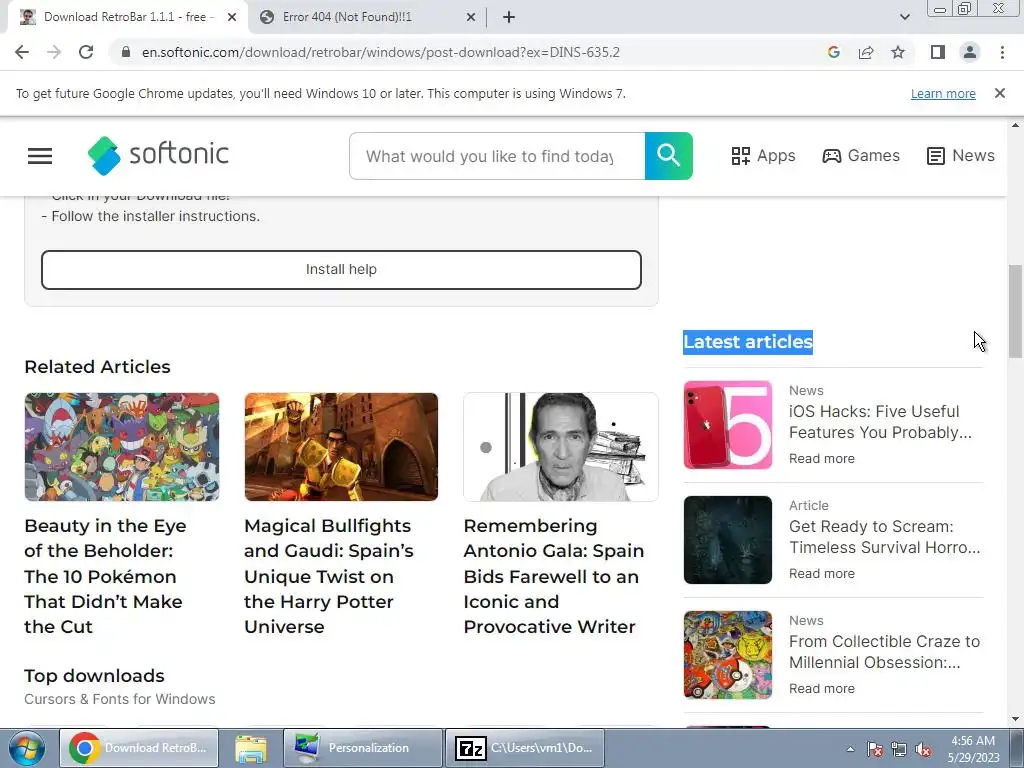
Task: Select the Download RetroBar tab
Action: pyautogui.click(x=127, y=17)
